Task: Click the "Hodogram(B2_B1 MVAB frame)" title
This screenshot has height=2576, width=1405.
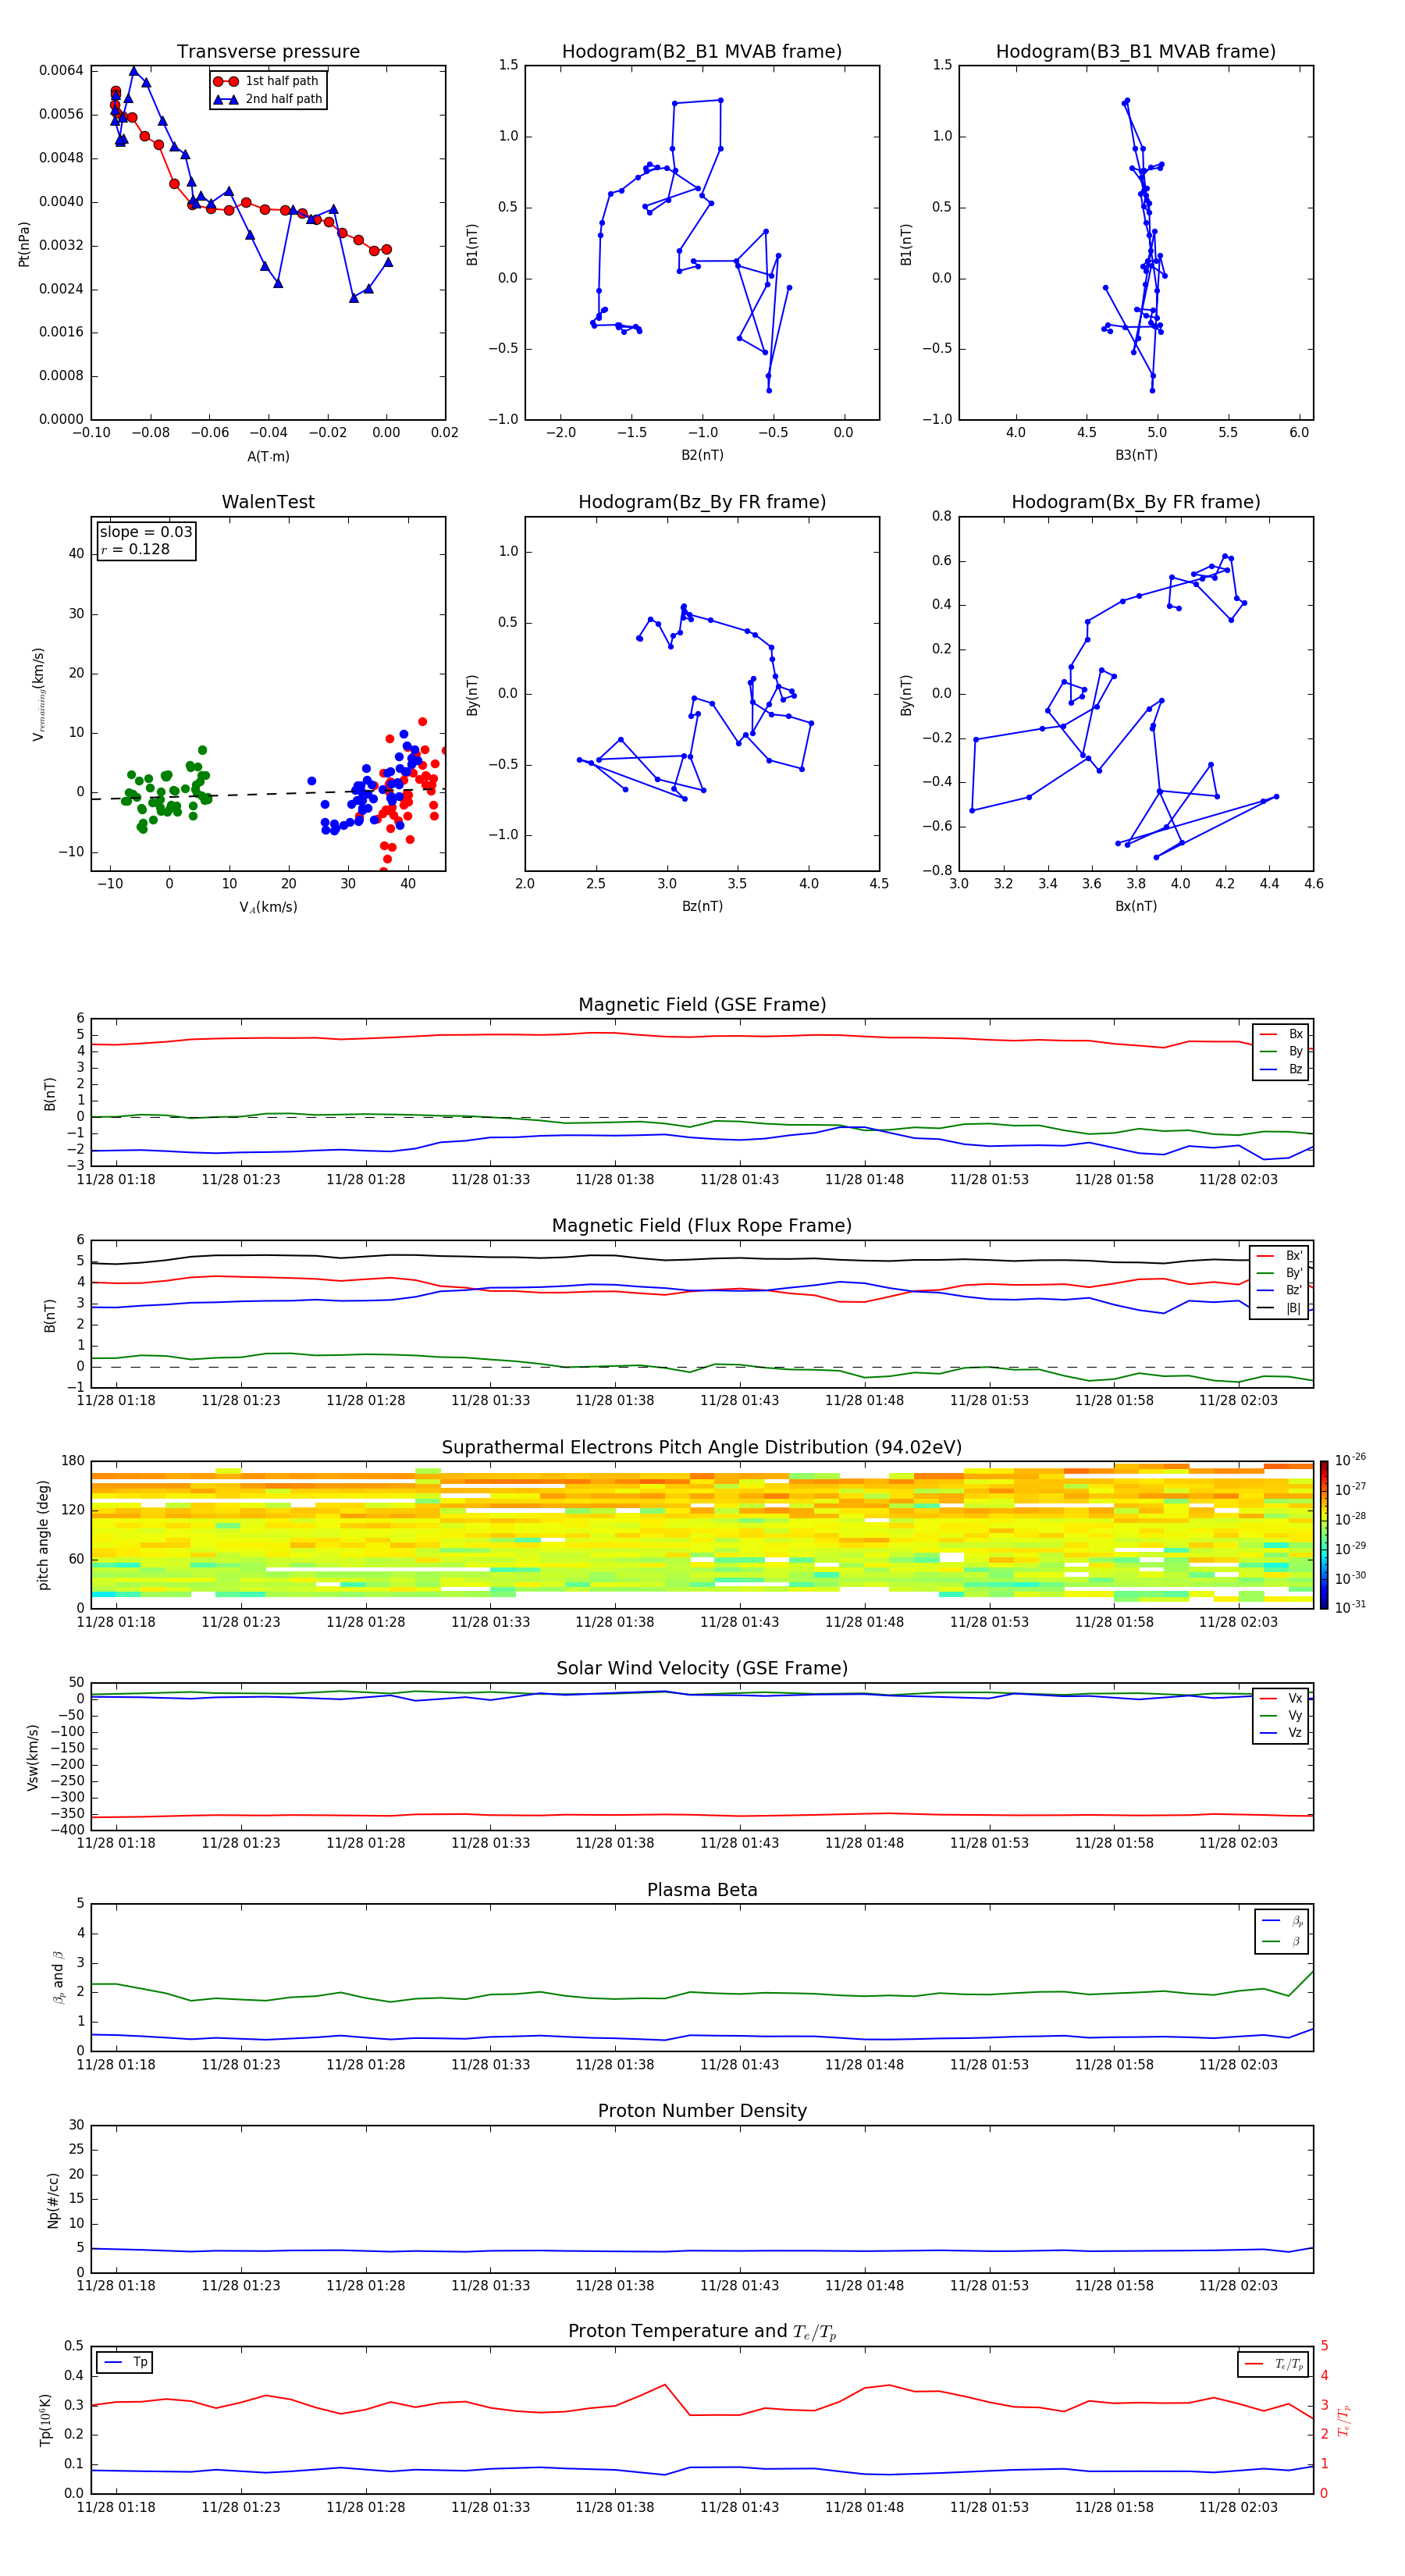Action: 702,52
